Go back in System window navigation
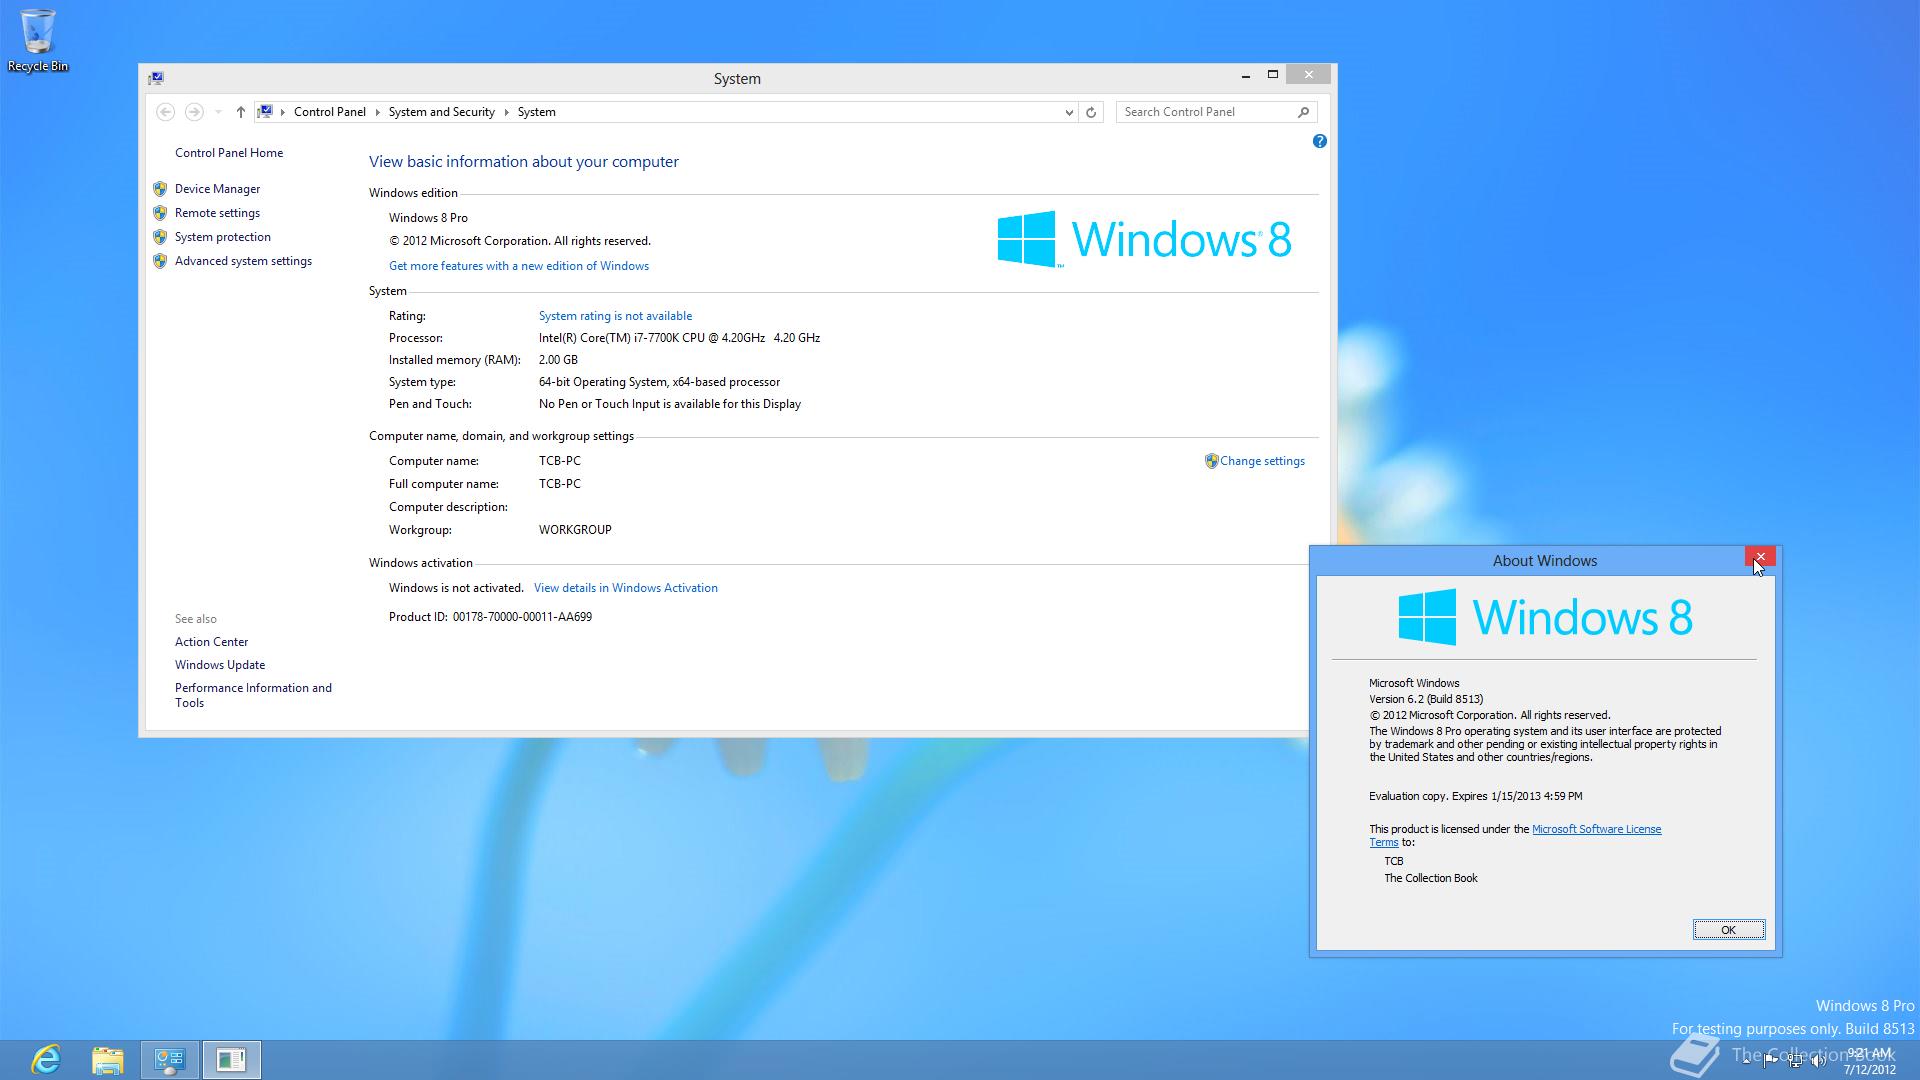Viewport: 1920px width, 1080px height. point(166,112)
